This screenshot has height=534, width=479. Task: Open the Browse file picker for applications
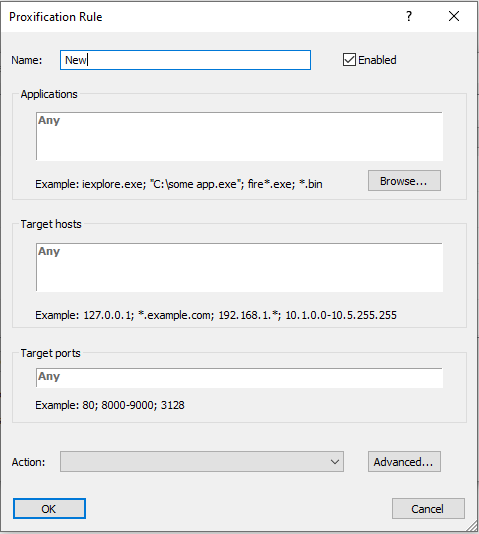(404, 181)
